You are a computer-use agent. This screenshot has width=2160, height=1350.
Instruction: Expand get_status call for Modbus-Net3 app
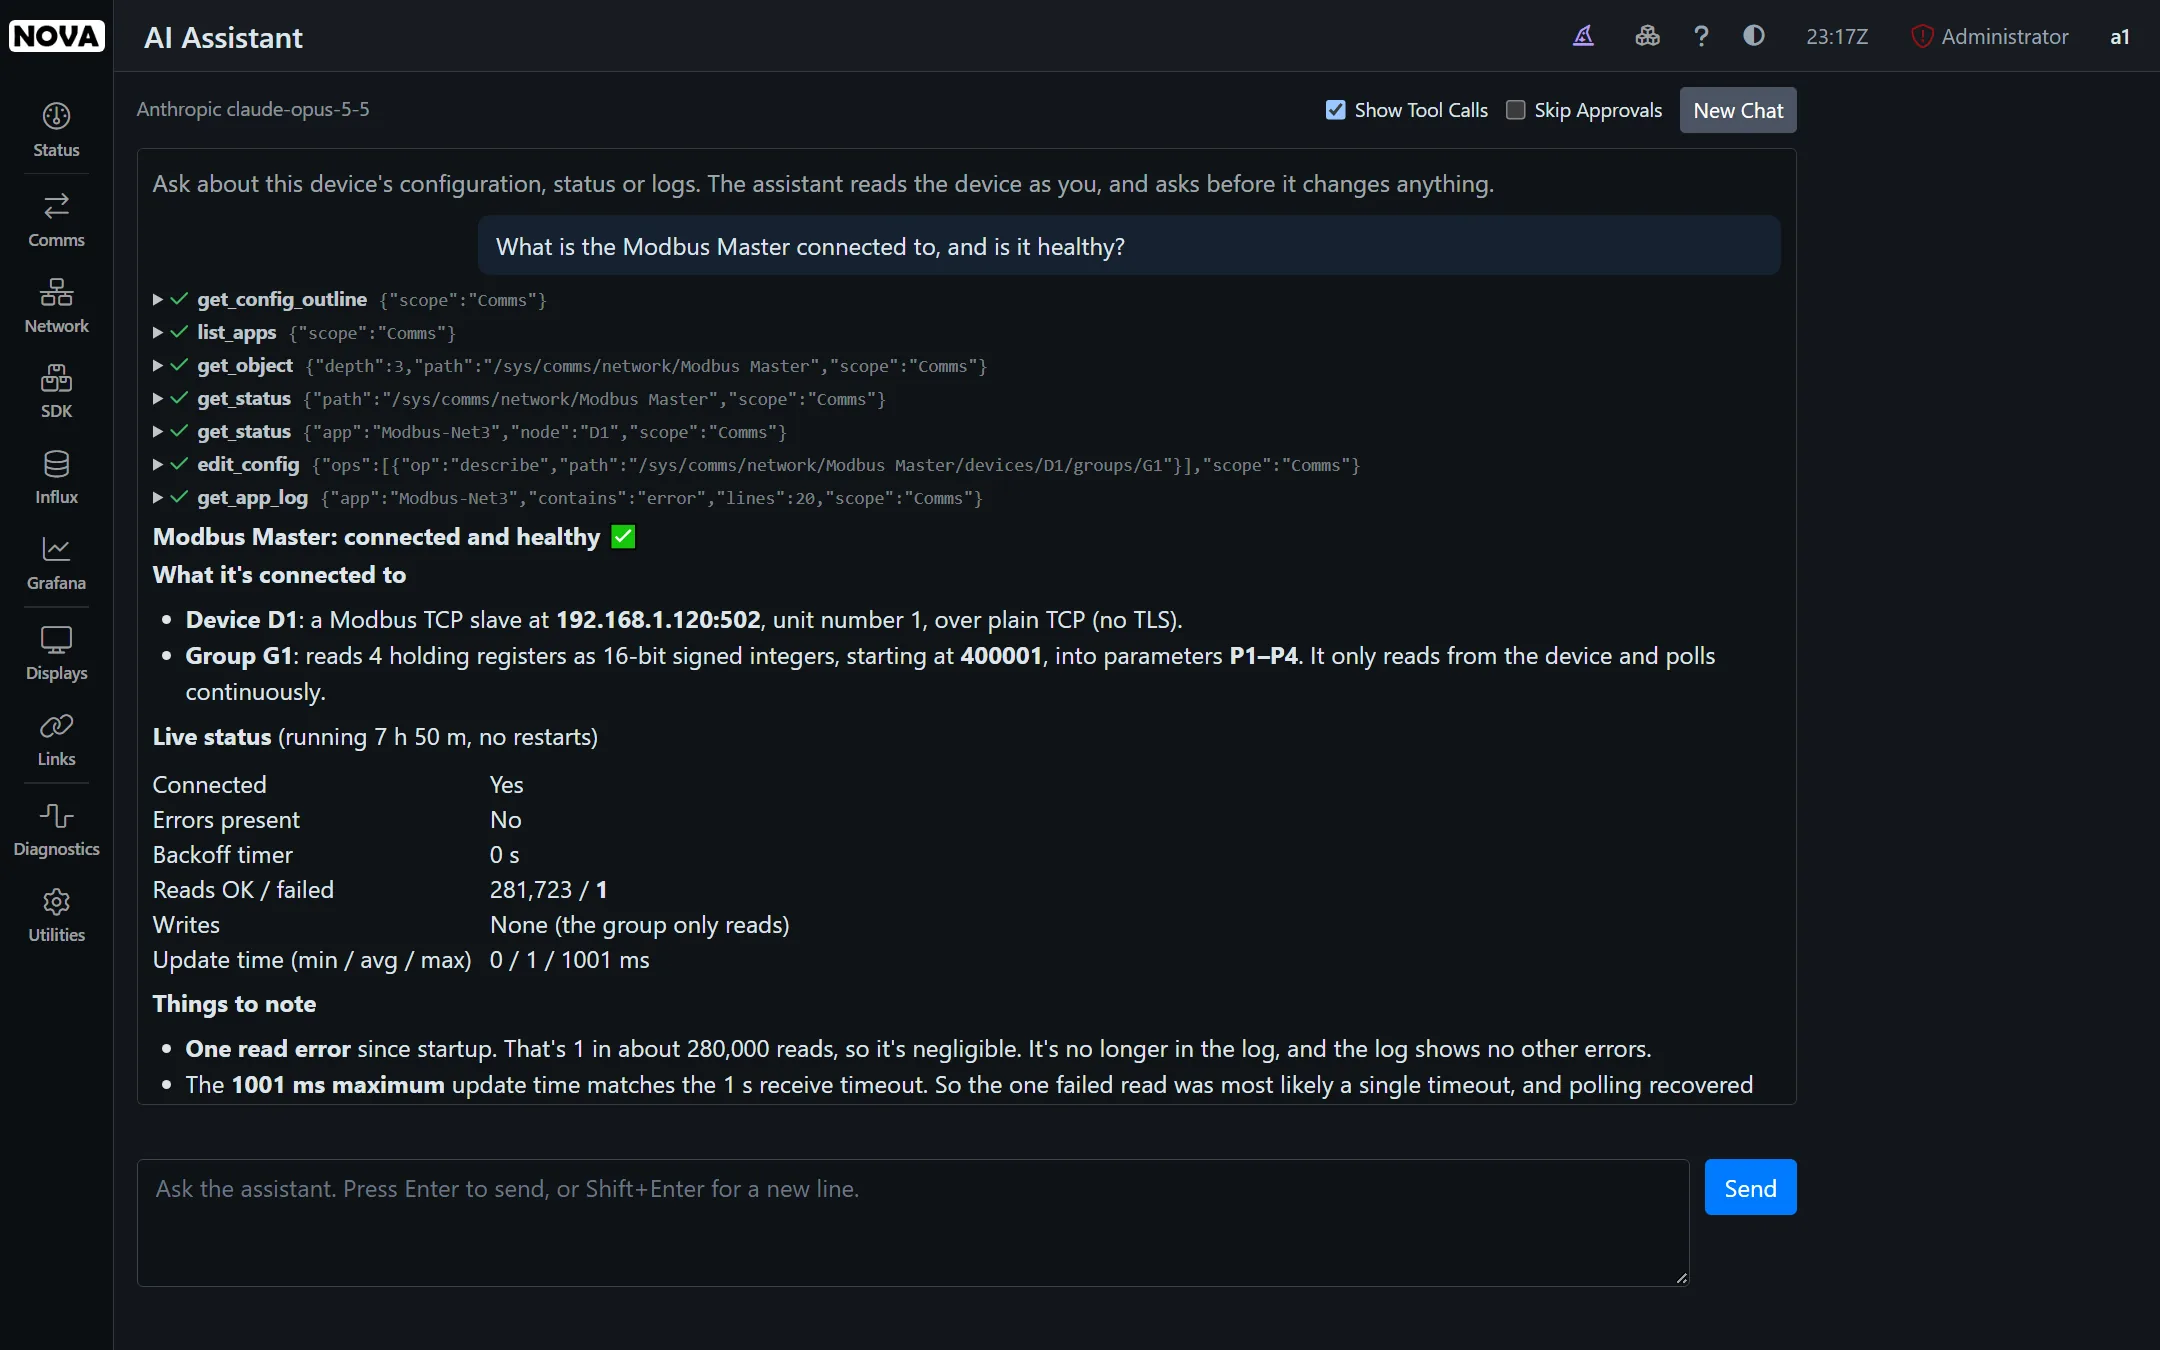(158, 431)
